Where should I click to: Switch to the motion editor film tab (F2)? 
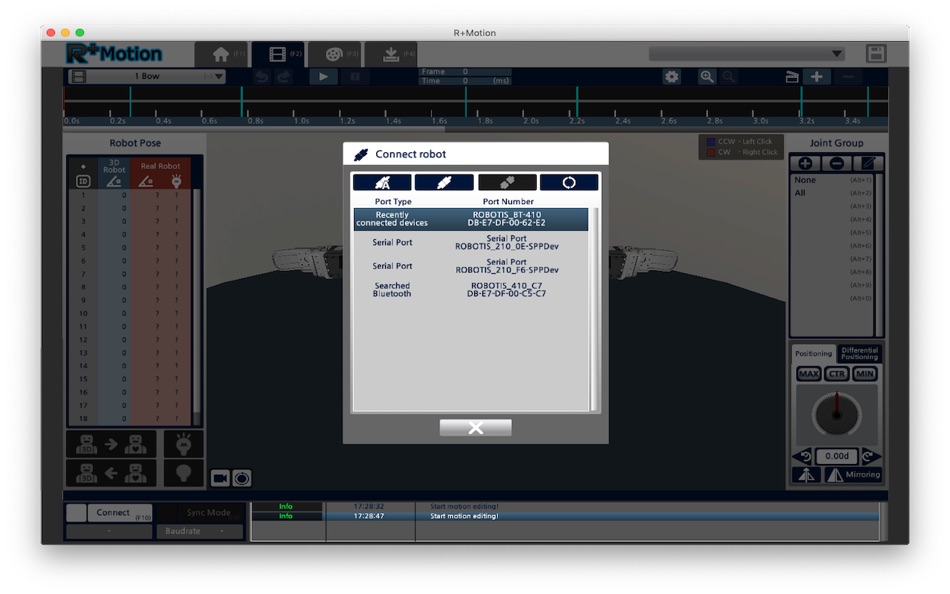coord(277,55)
